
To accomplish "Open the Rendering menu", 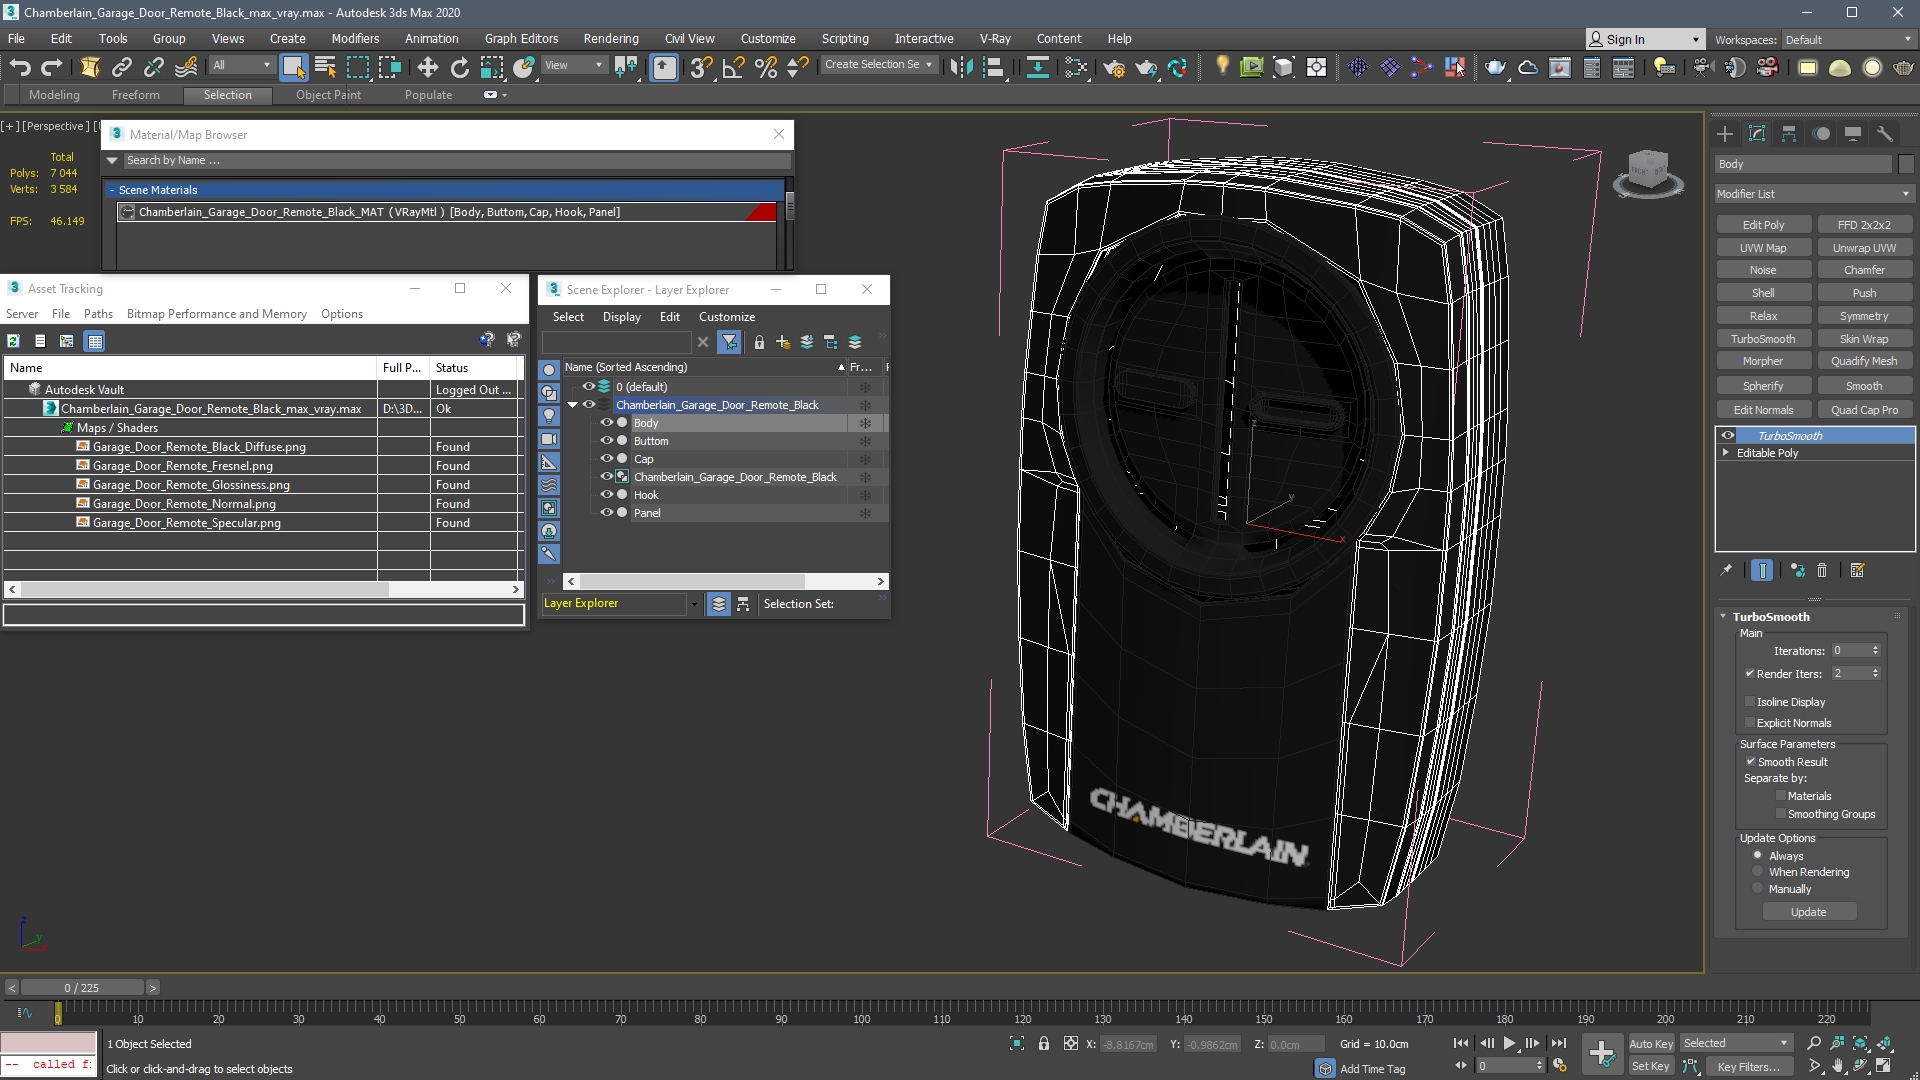I will (610, 38).
